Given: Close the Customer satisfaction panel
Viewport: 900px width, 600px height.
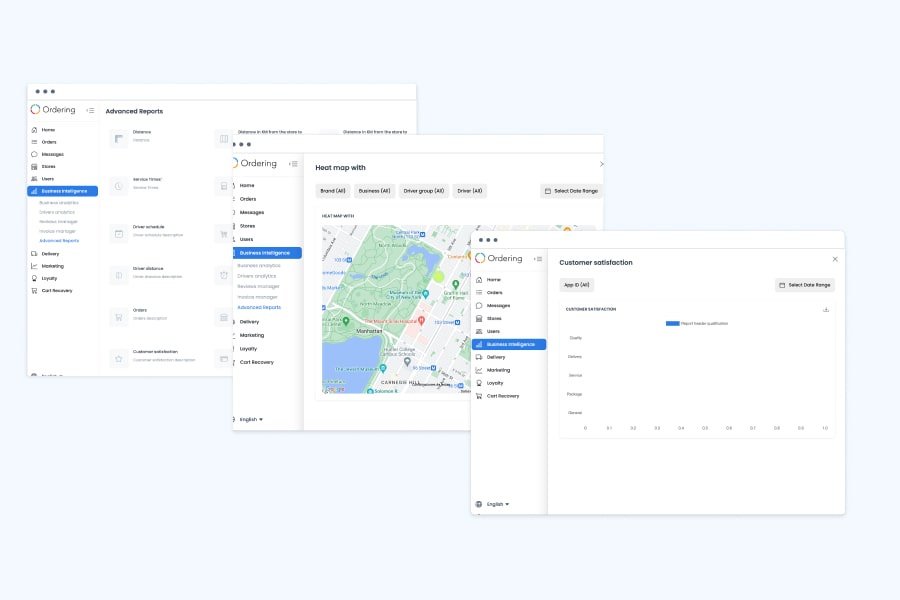Looking at the screenshot, I should pos(835,259).
